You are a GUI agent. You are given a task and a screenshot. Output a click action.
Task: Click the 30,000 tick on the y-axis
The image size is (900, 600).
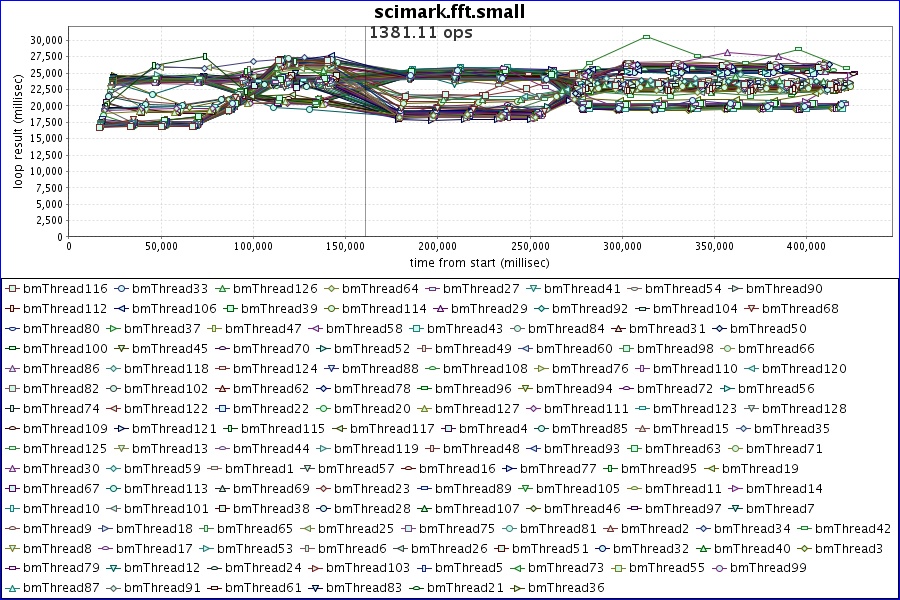click(47, 40)
